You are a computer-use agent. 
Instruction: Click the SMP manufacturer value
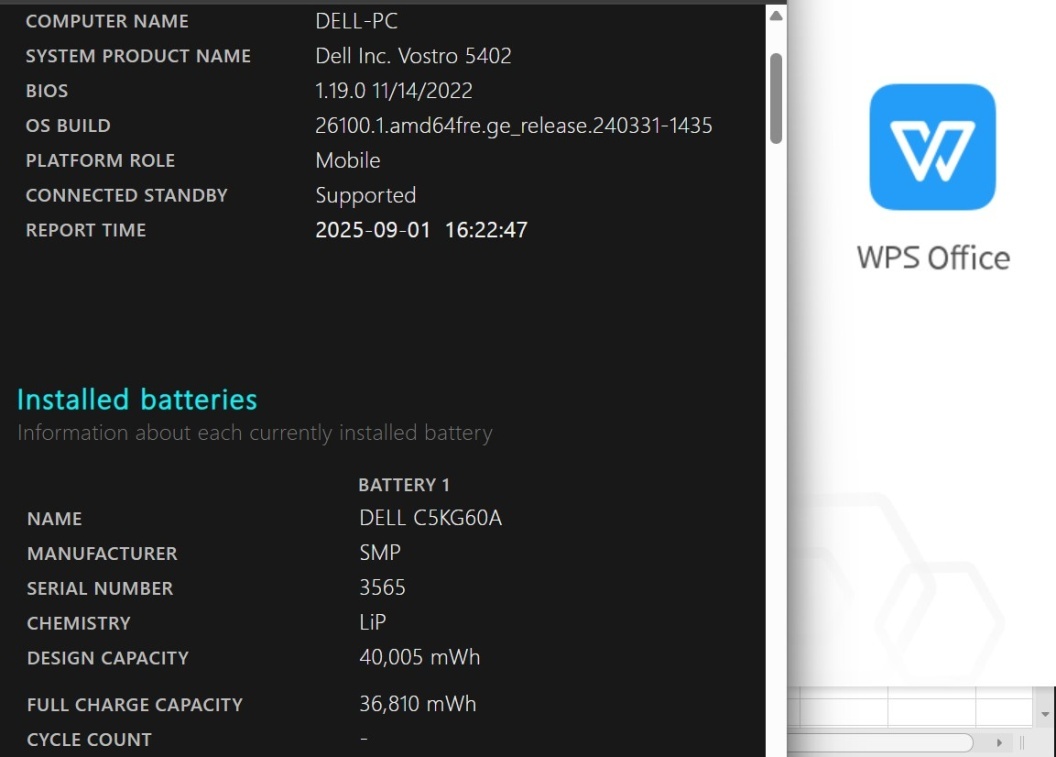coord(380,553)
